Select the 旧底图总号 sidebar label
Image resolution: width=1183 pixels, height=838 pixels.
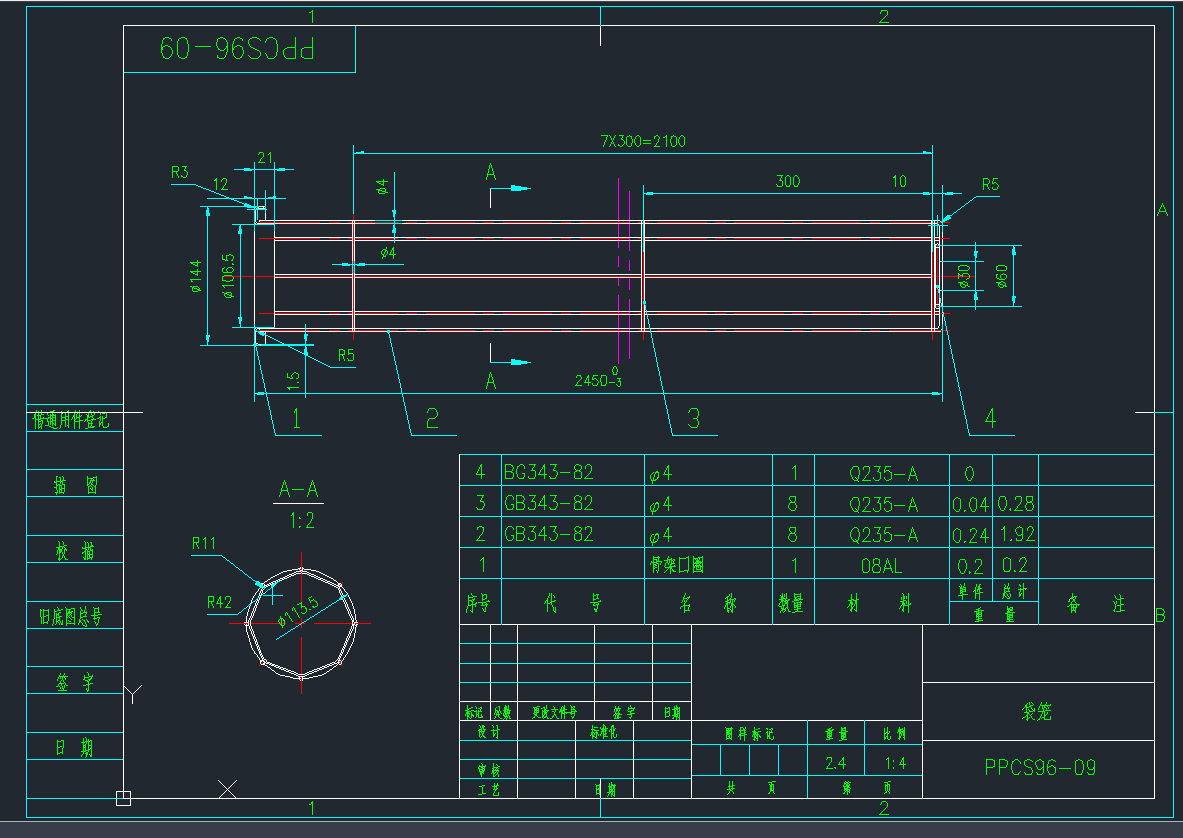70,616
